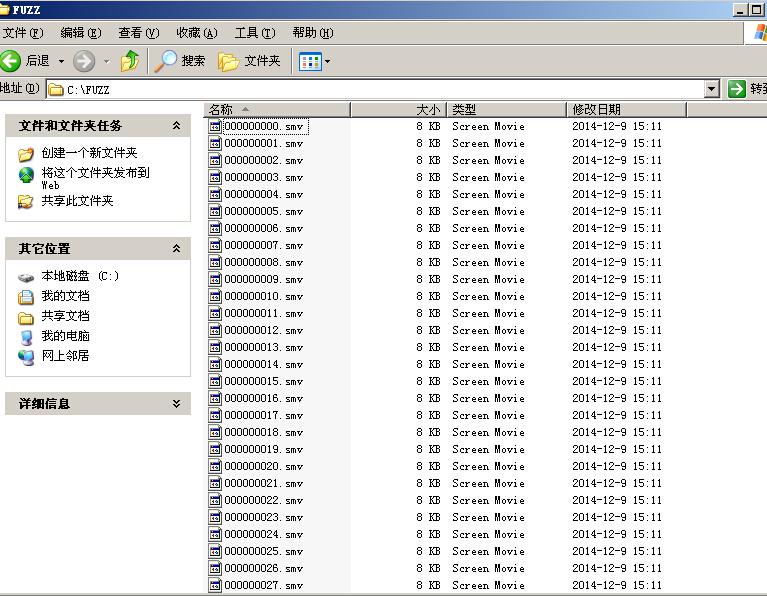Viewport: 767px width, 596px height.
Task: Click the Views grid icon
Action: 310,62
